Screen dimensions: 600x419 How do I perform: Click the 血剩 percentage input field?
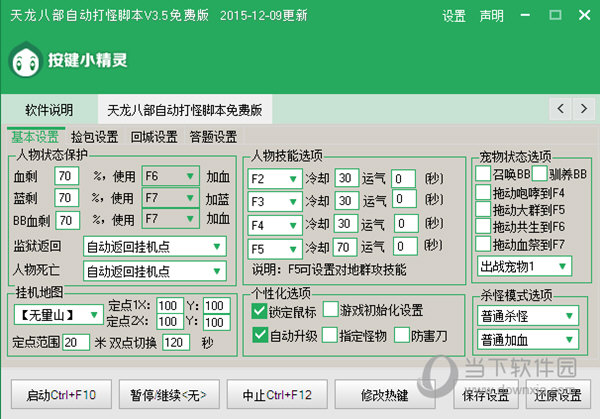(x=67, y=176)
